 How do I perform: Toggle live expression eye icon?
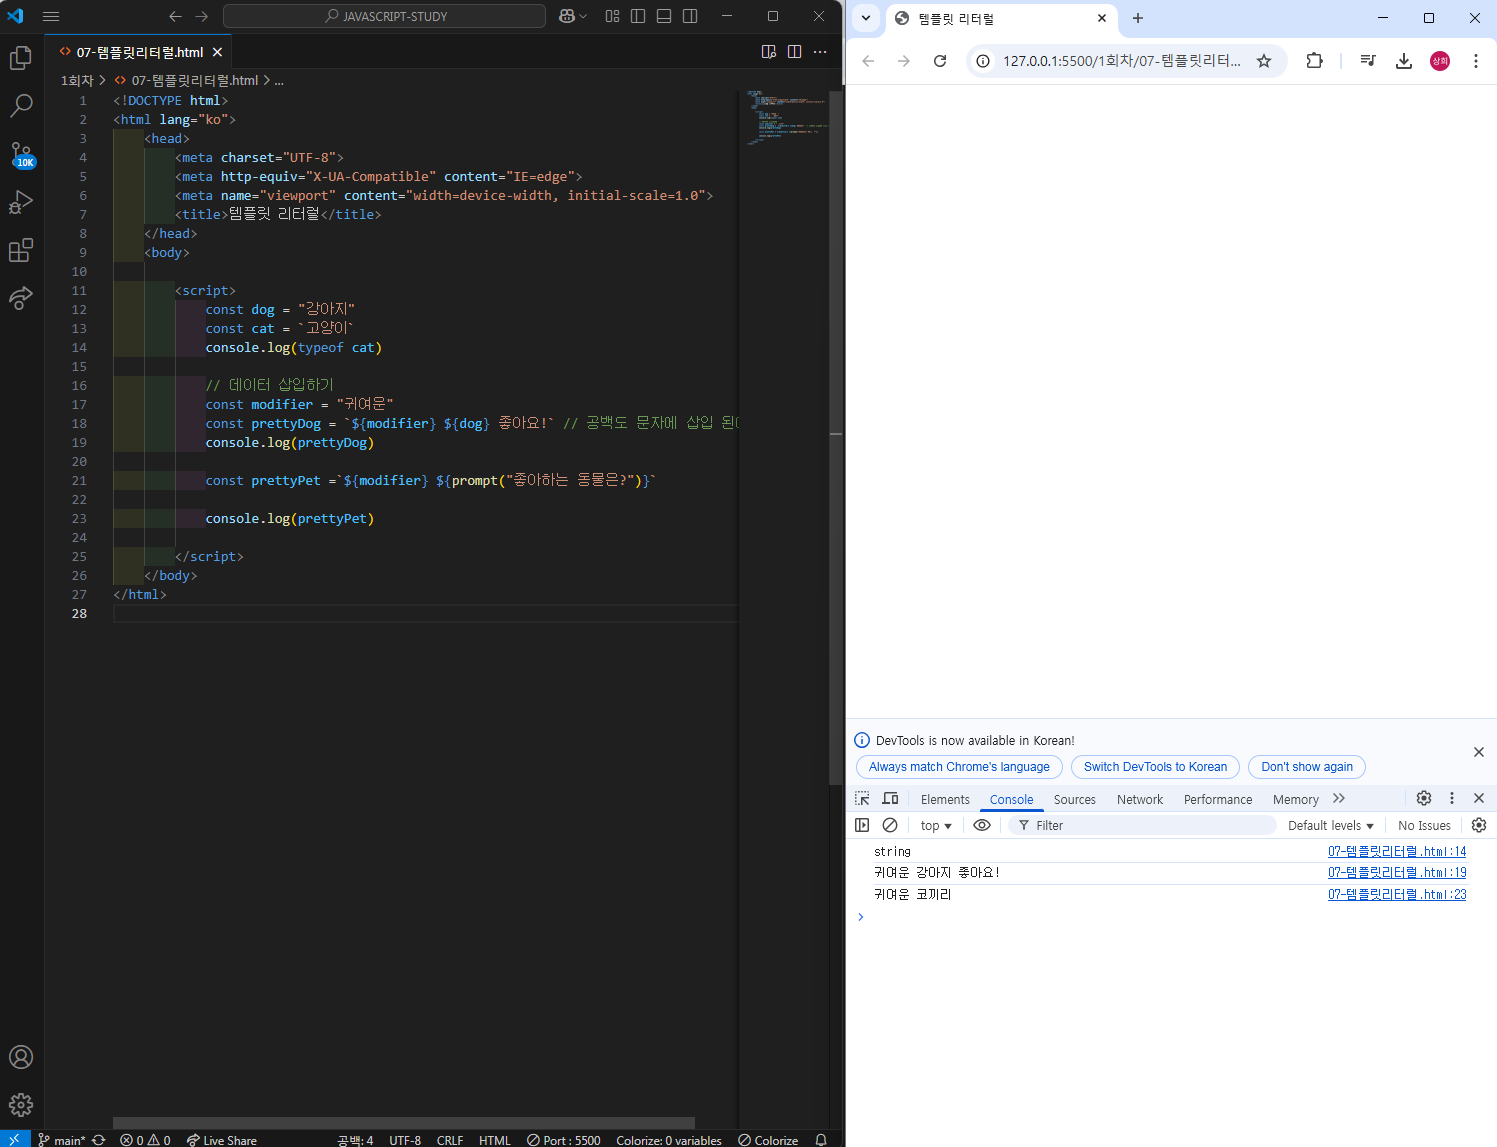click(982, 825)
